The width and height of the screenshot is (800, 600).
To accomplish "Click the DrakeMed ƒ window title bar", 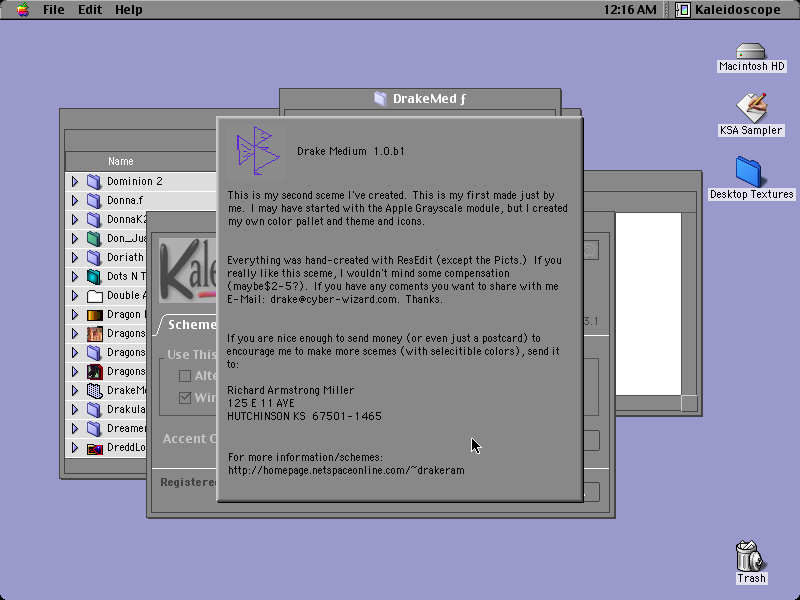I will (420, 98).
